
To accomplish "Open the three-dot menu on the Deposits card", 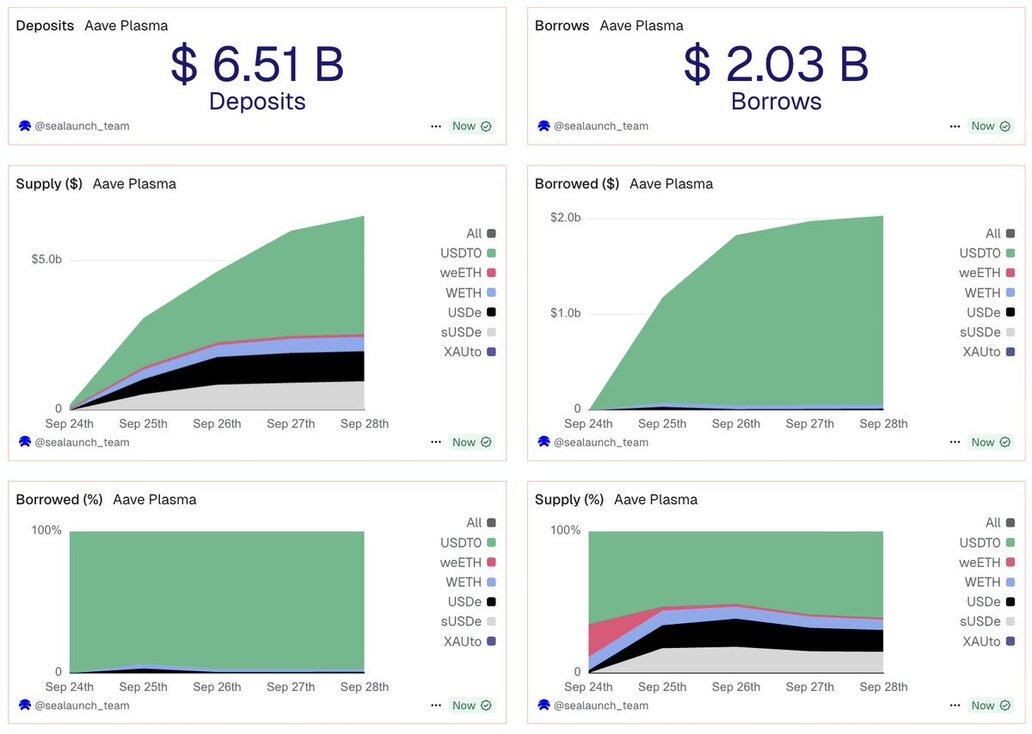I will click(436, 126).
